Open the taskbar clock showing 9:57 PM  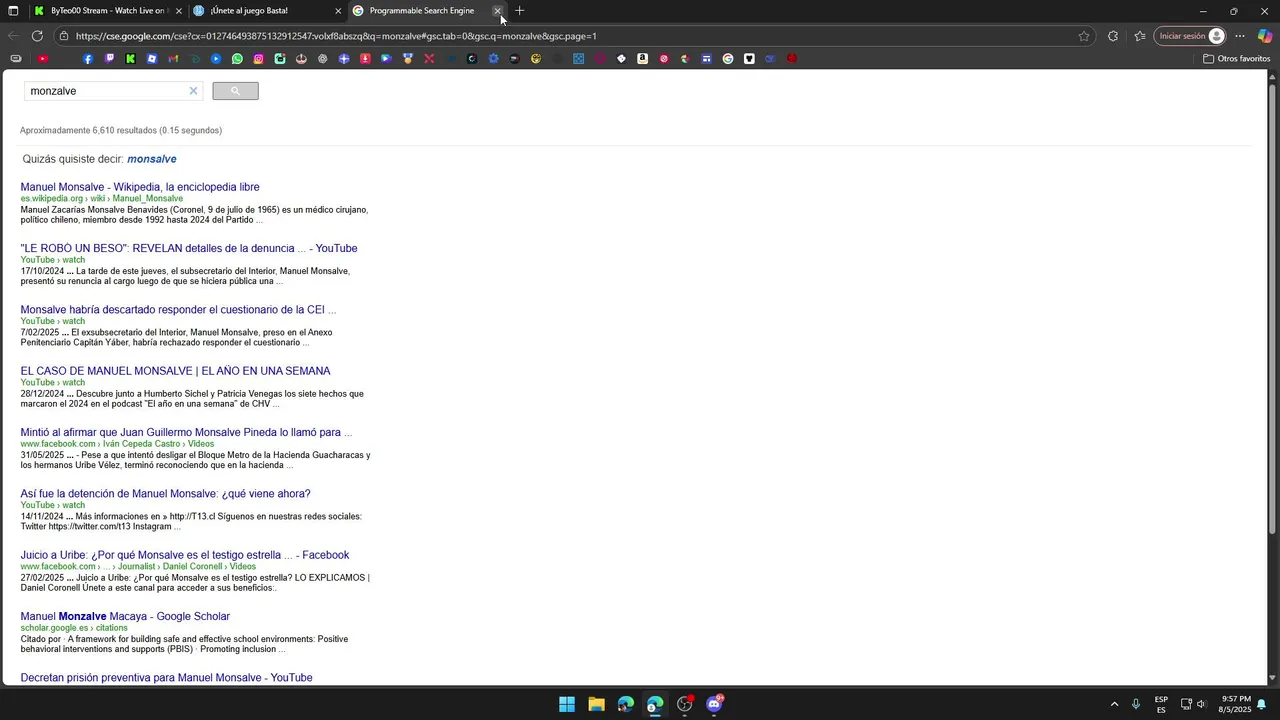pyautogui.click(x=1235, y=704)
